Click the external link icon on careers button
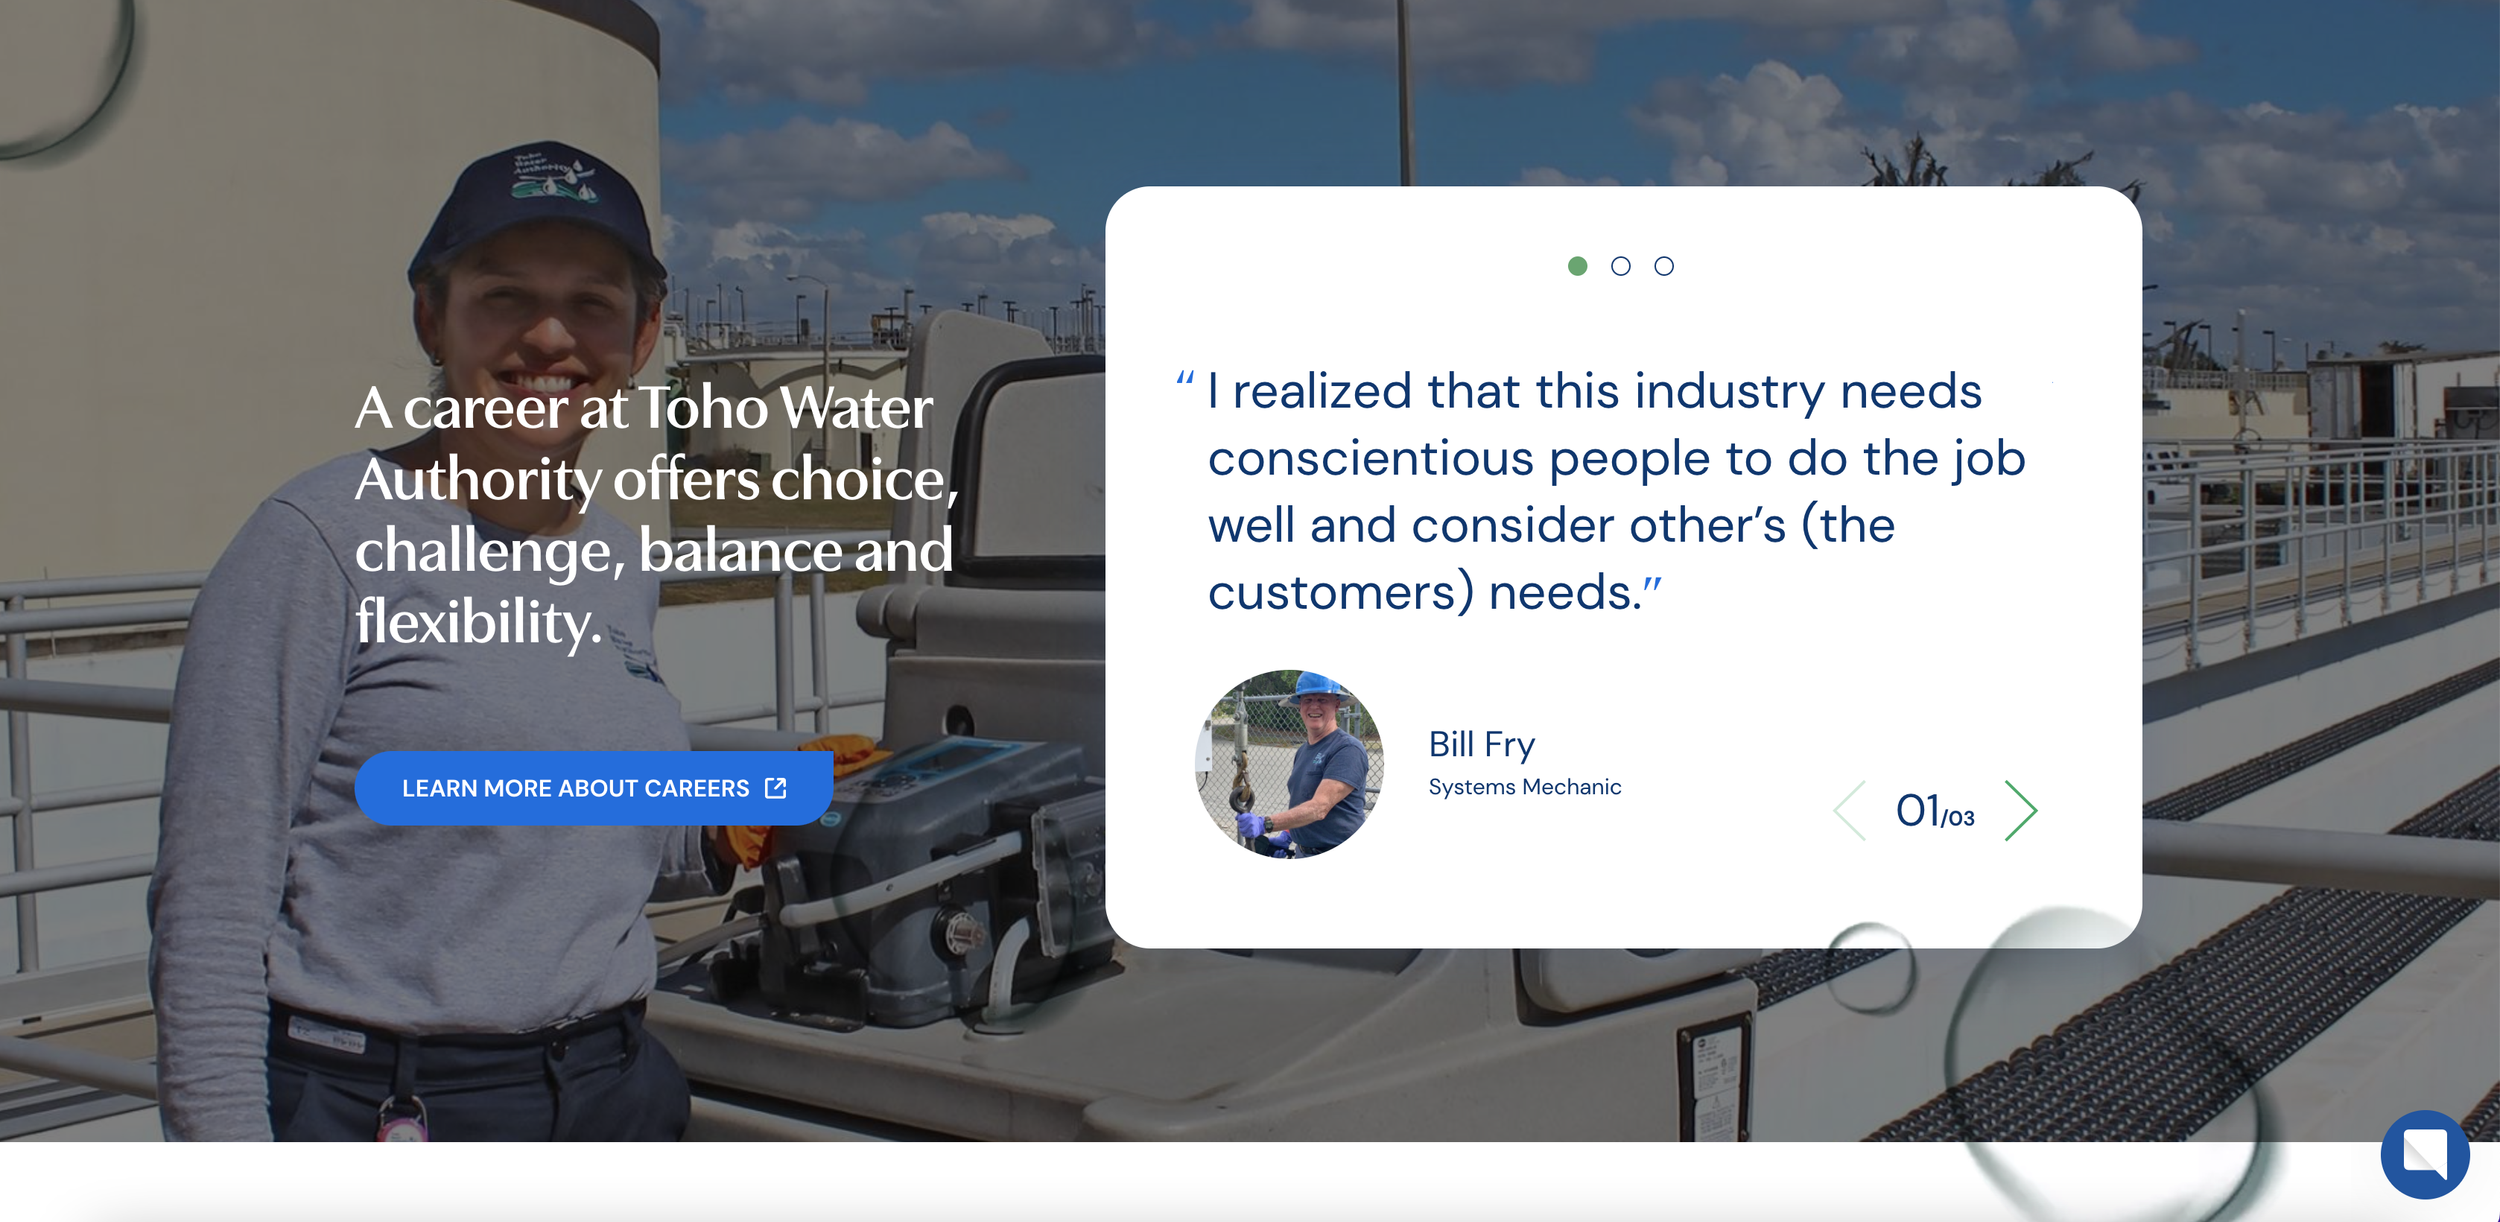This screenshot has width=2500, height=1222. point(776,788)
